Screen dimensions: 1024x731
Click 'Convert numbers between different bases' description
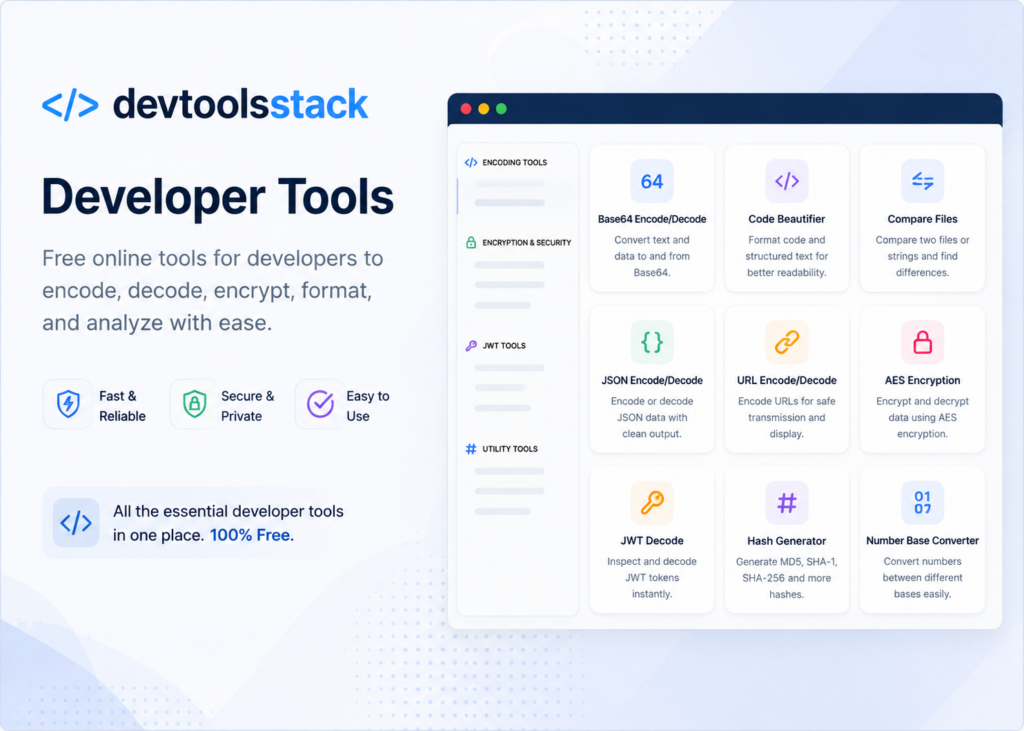point(922,577)
